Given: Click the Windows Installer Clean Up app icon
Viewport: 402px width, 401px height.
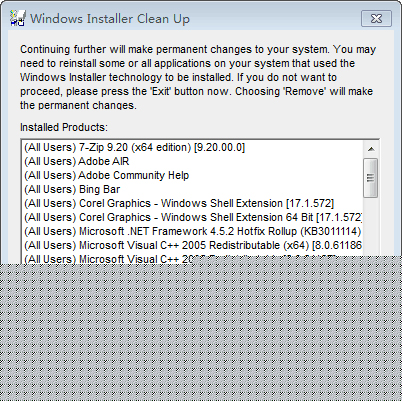Looking at the screenshot, I should [x=17, y=18].
